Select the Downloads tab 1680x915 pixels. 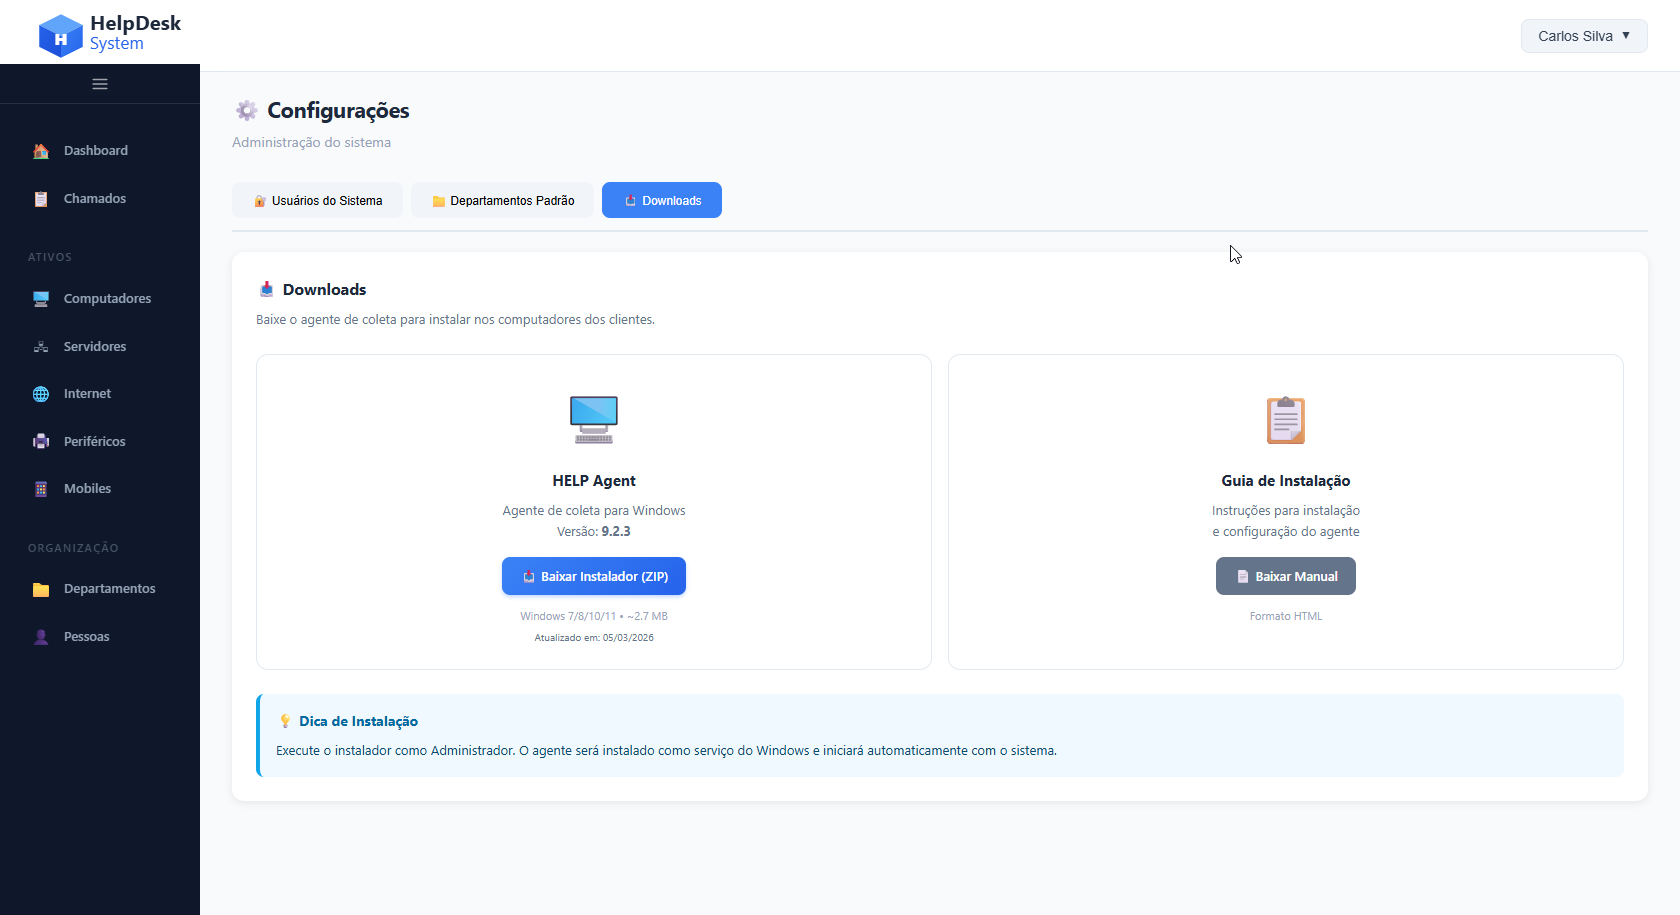click(661, 200)
